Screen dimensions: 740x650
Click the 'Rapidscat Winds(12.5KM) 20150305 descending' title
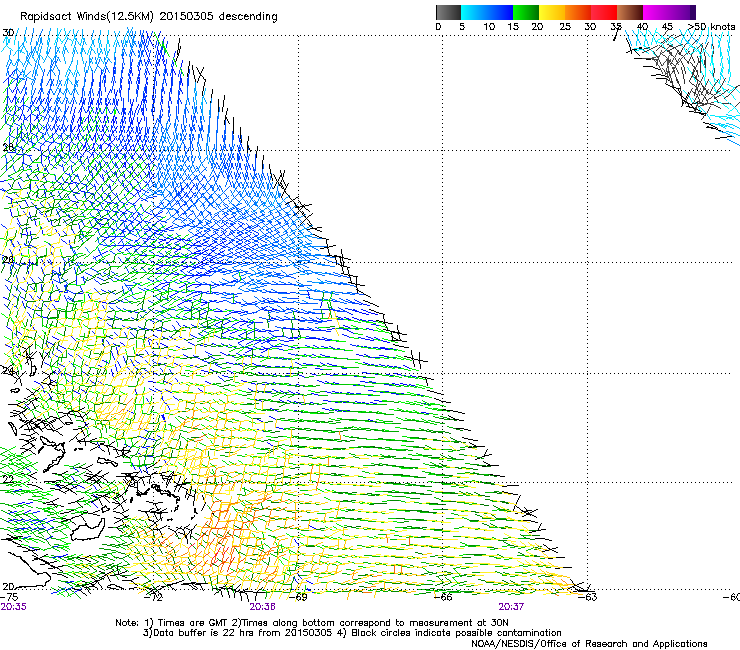tap(149, 17)
